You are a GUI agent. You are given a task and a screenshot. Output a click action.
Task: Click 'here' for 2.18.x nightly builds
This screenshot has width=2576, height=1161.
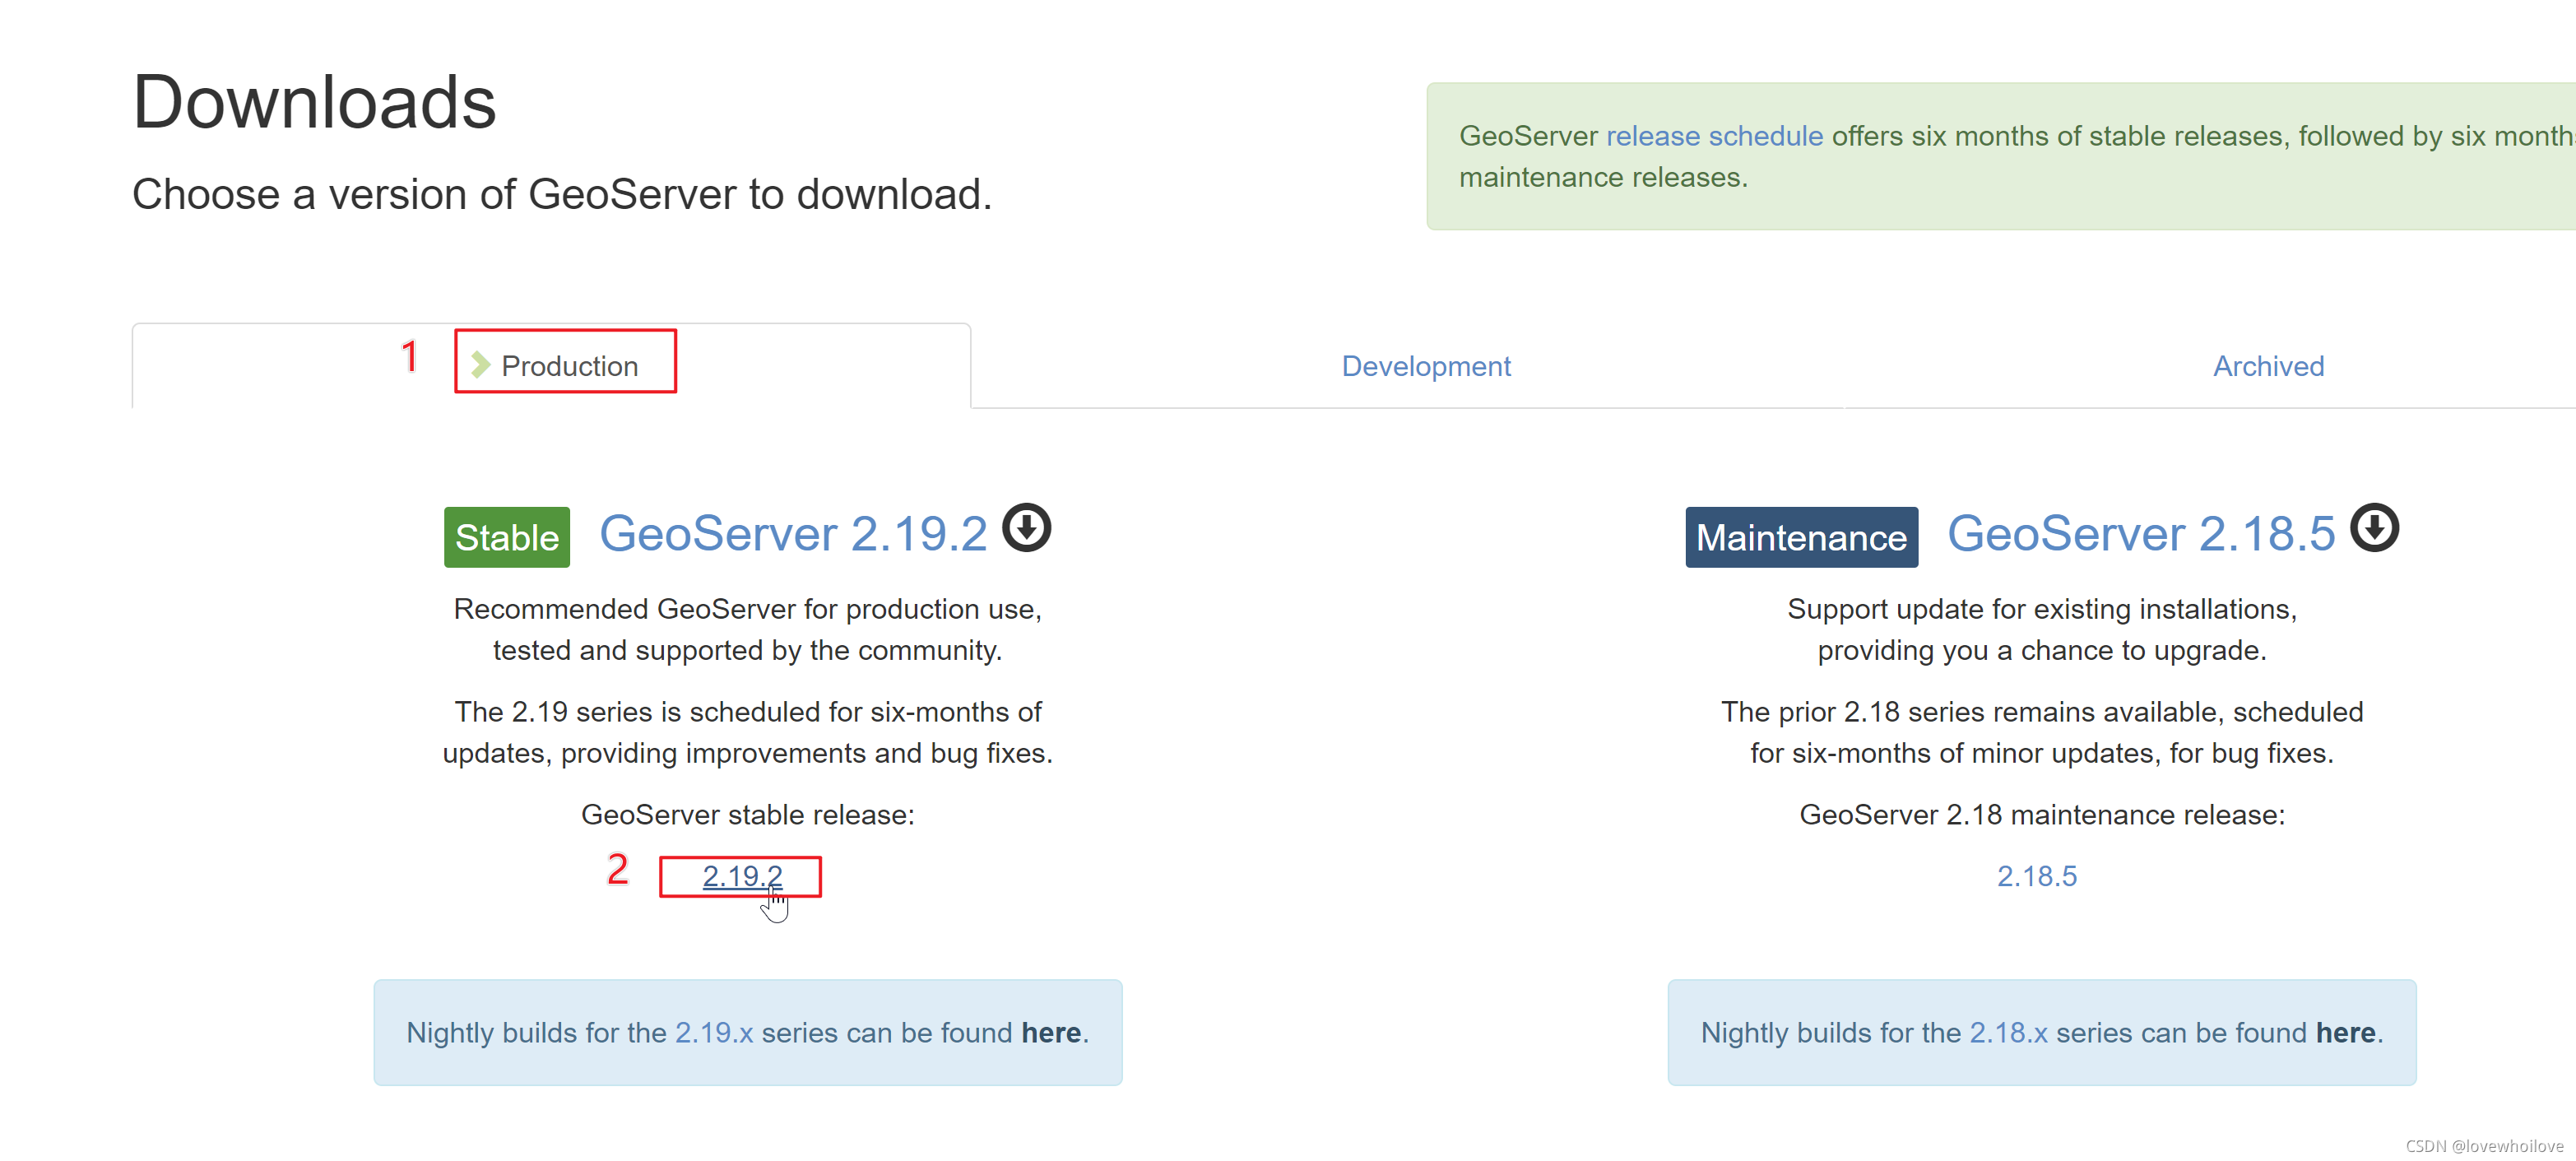2345,1032
